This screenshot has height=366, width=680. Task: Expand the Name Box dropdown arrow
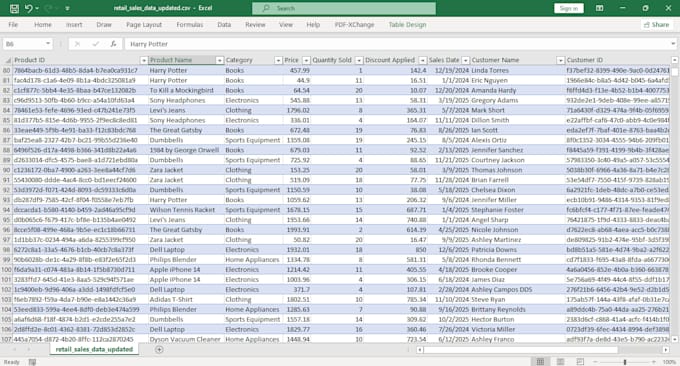(48, 44)
